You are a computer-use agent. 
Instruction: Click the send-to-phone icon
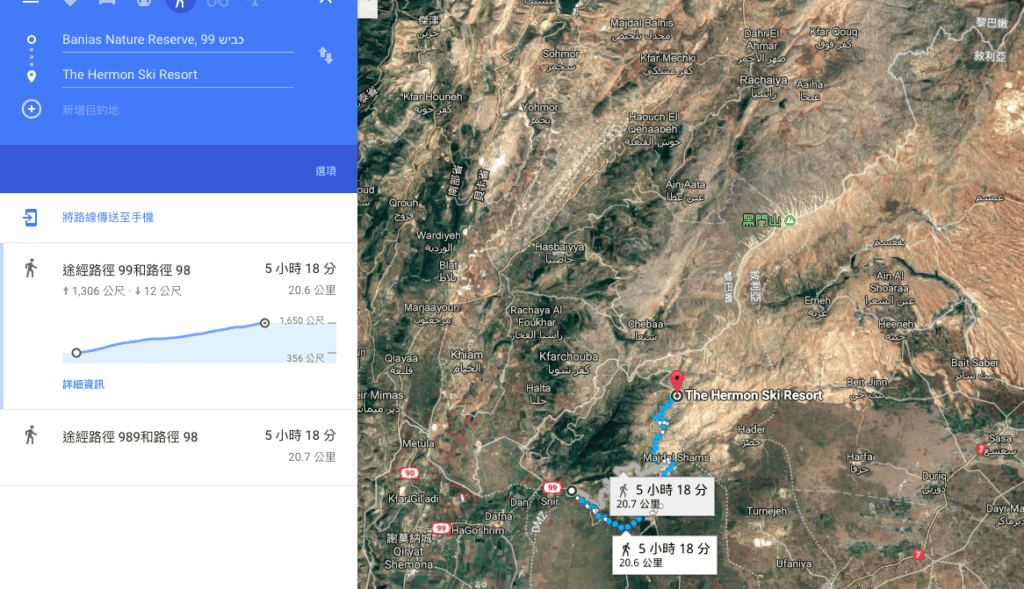[x=30, y=217]
